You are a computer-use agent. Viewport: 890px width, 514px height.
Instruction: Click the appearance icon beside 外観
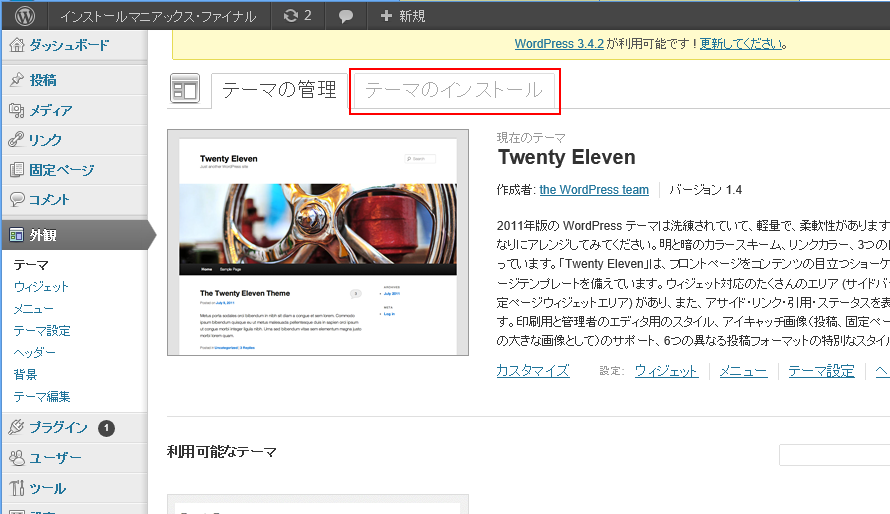pyautogui.click(x=17, y=235)
